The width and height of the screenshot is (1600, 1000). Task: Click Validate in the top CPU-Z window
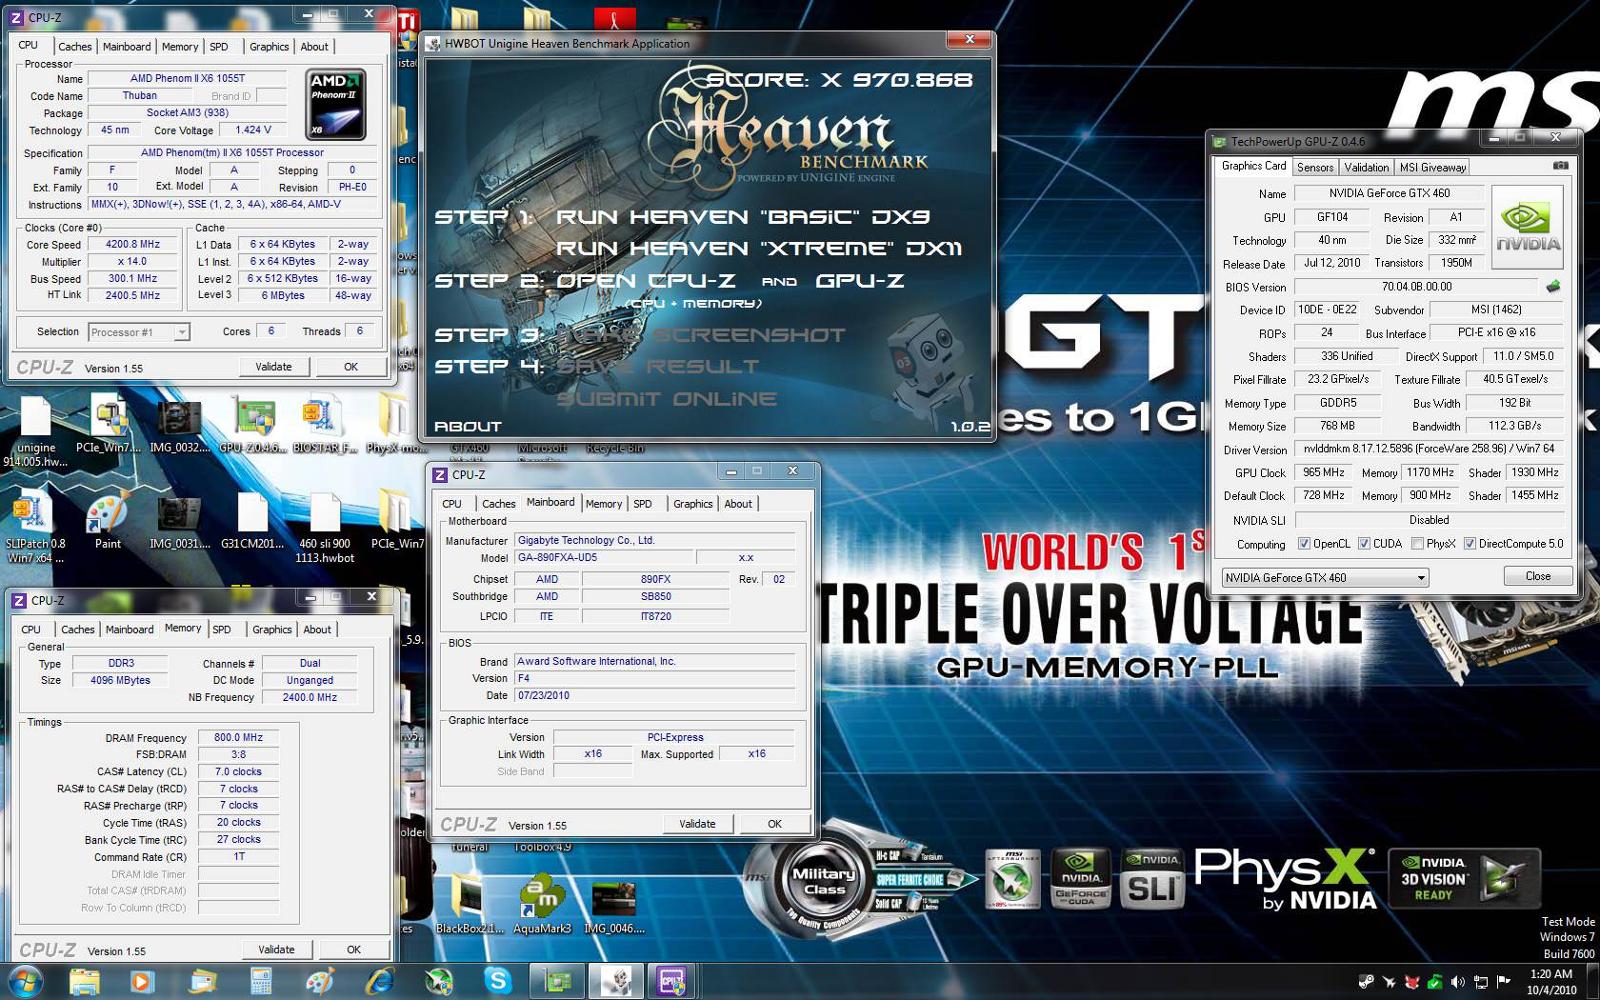click(273, 367)
